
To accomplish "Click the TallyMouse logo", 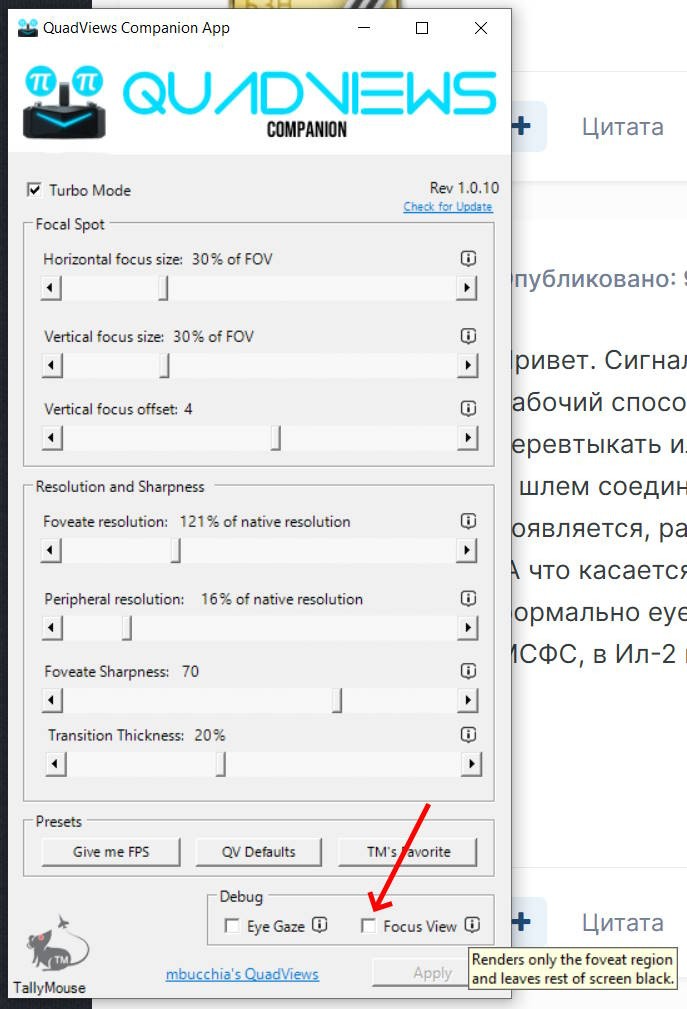I will click(57, 944).
